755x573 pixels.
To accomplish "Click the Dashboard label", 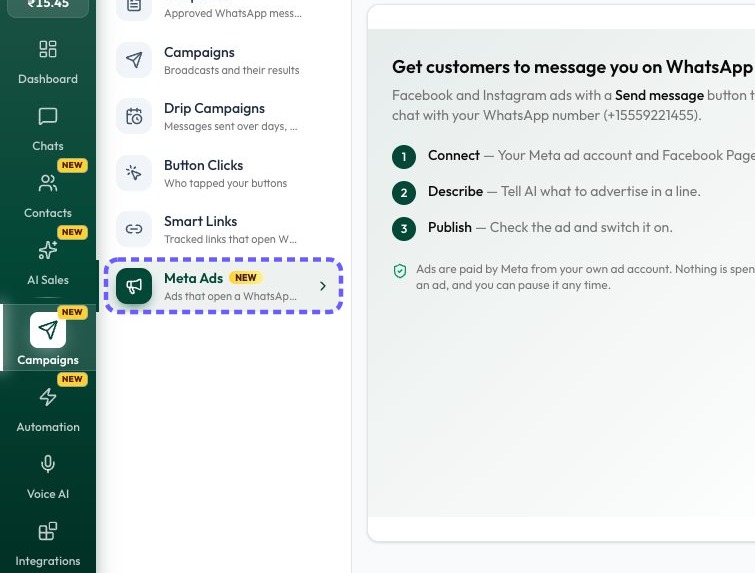I will click(48, 79).
